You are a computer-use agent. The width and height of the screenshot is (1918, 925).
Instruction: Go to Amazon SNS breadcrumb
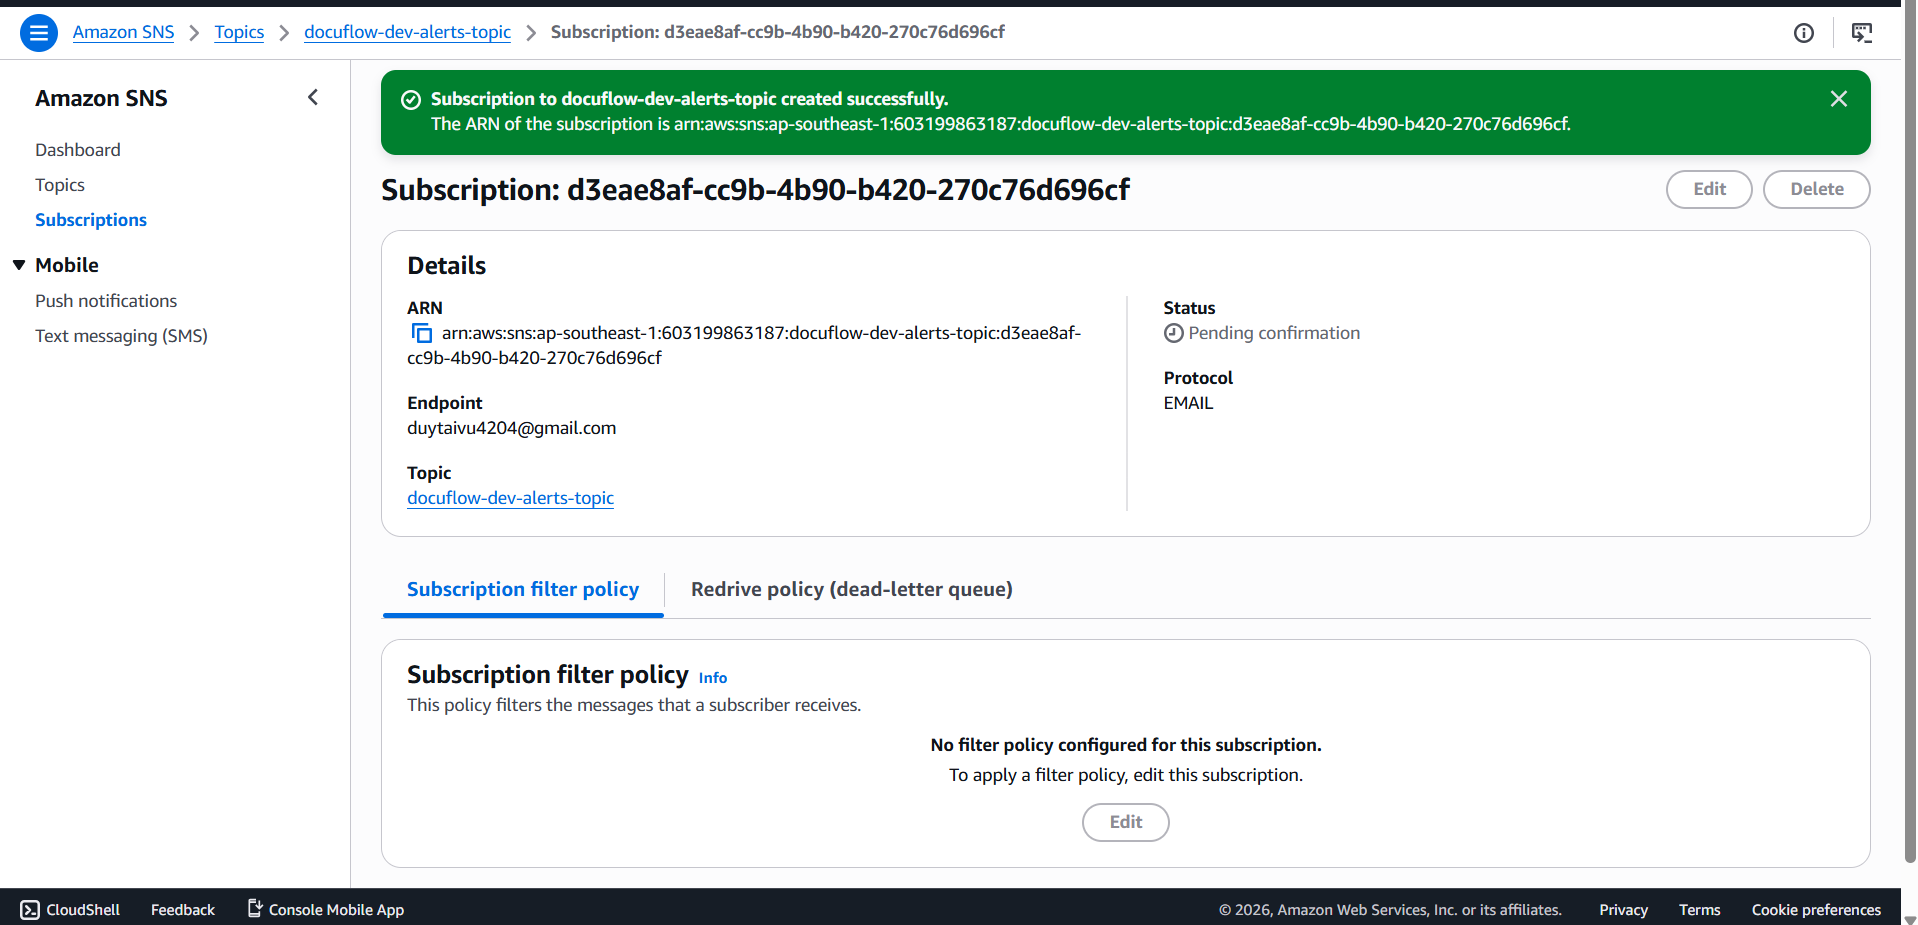pos(123,32)
